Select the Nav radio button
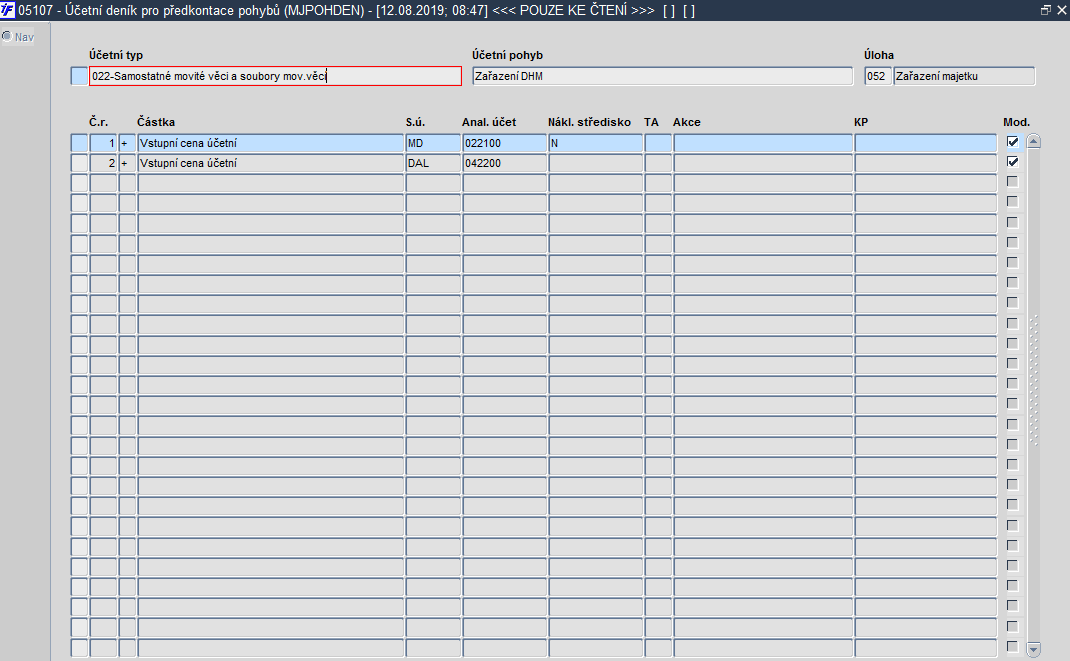 point(7,36)
